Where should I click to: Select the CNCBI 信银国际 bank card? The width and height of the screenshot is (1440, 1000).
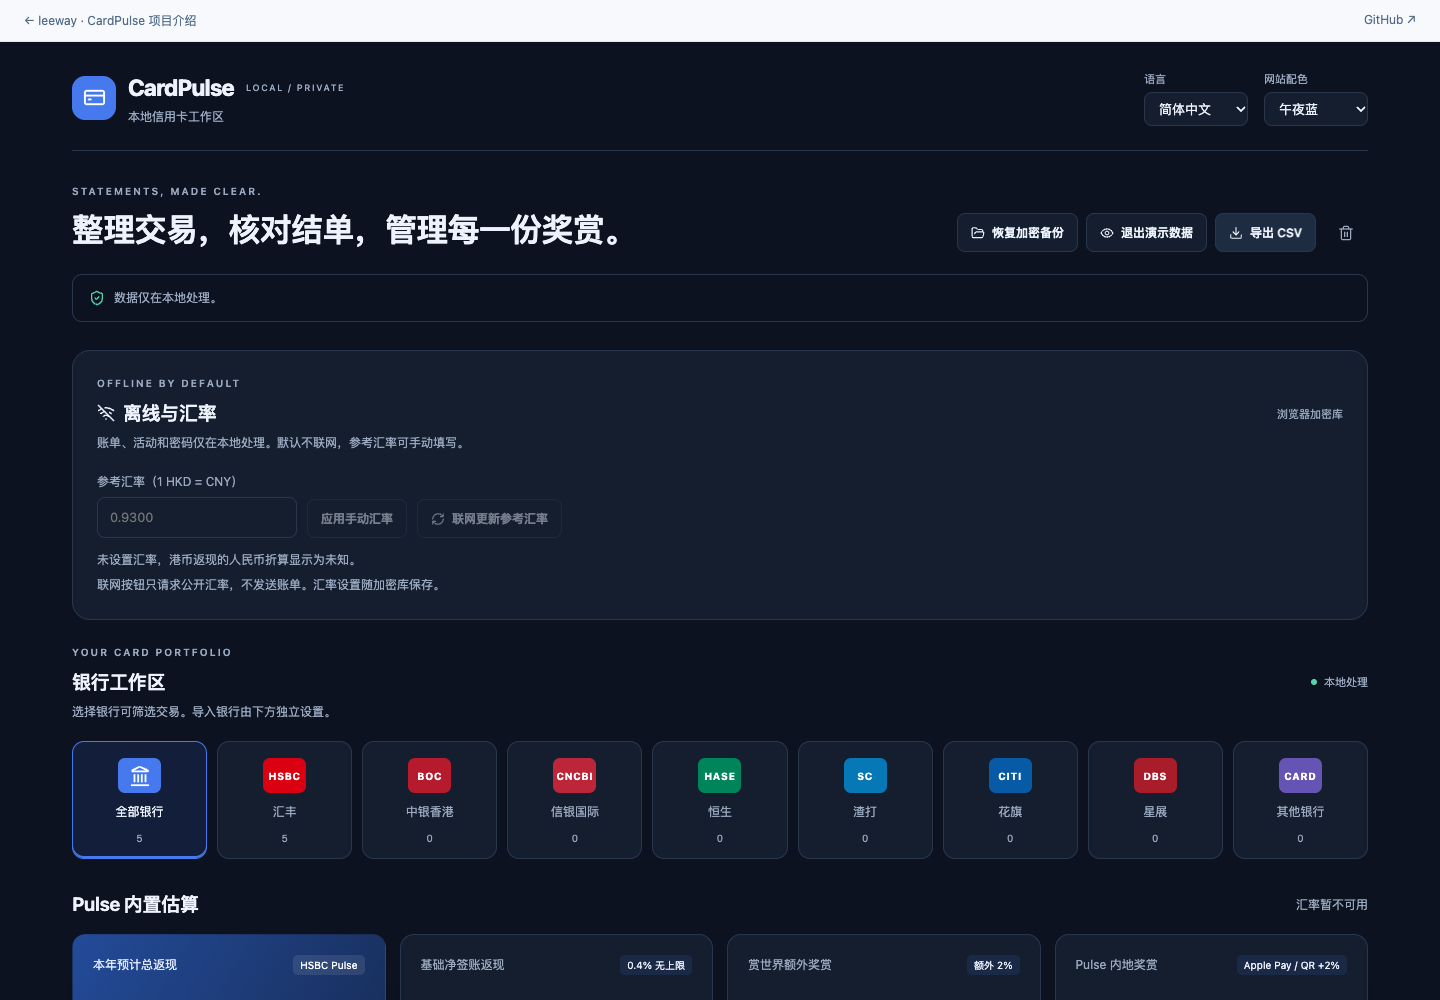click(575, 800)
